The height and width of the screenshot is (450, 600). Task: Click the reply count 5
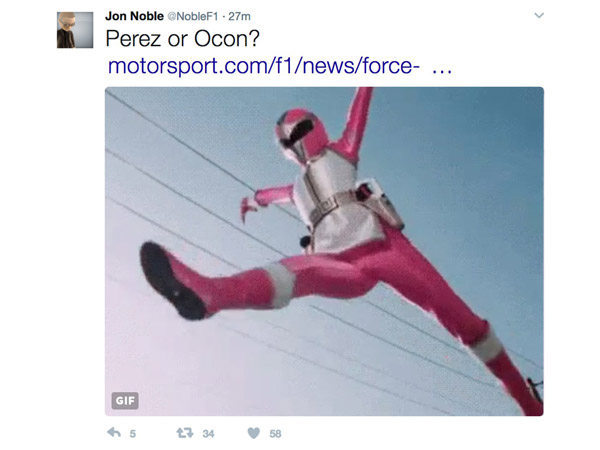click(x=132, y=434)
